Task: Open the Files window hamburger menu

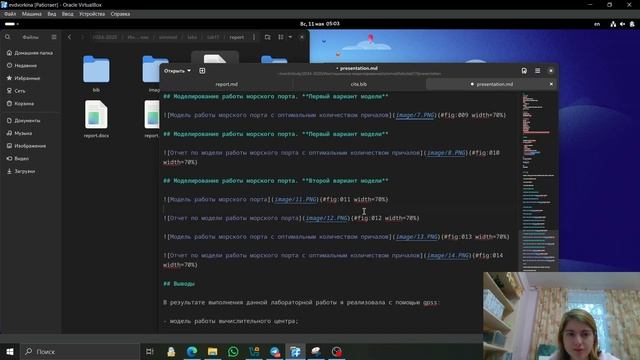Action: 54,37
